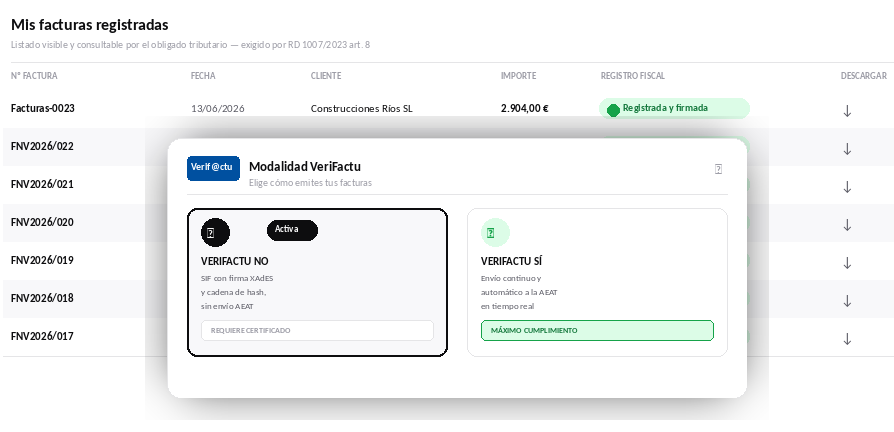Click the REQUIERE CERTIFICADO label

(x=317, y=331)
